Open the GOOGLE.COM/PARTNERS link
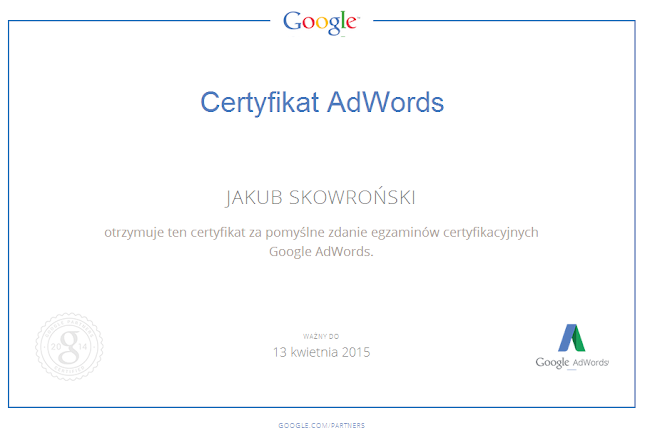The height and width of the screenshot is (438, 645). [x=322, y=425]
